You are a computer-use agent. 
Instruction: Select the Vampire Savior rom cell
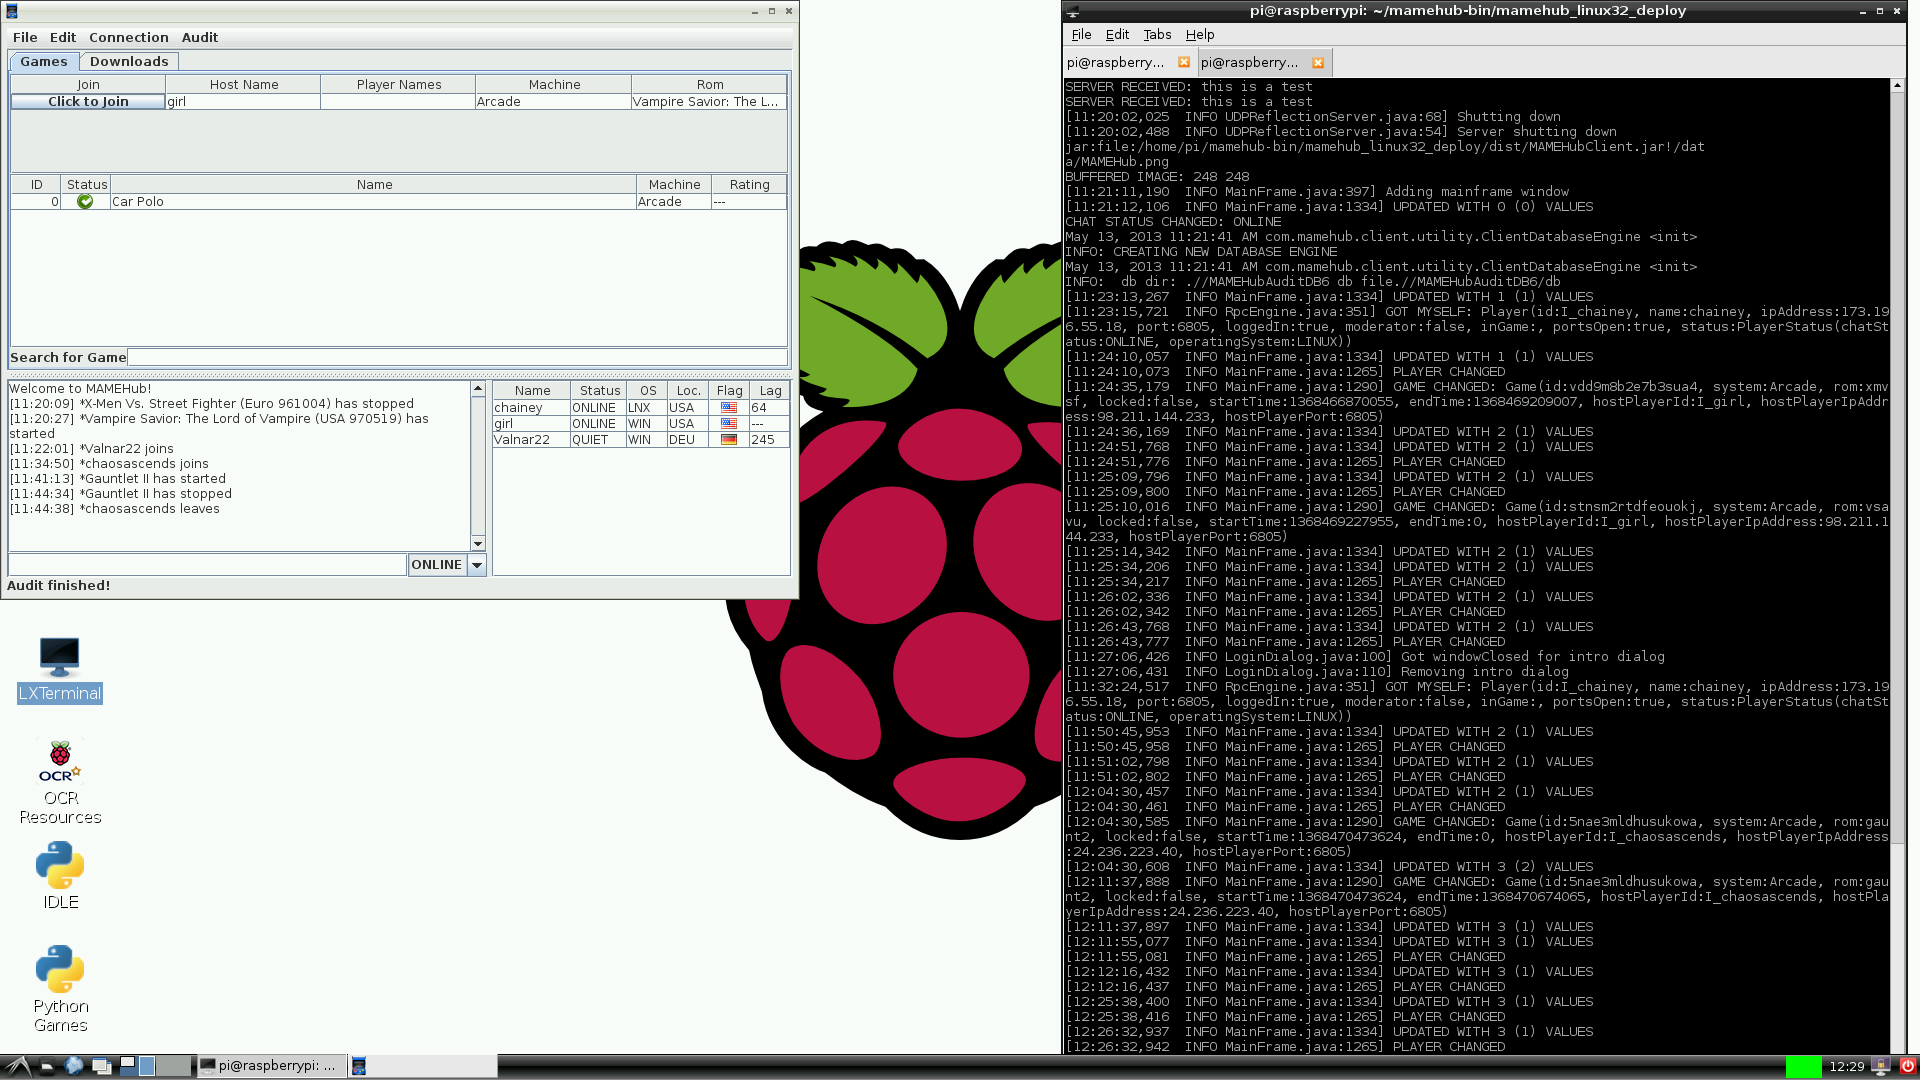point(709,101)
